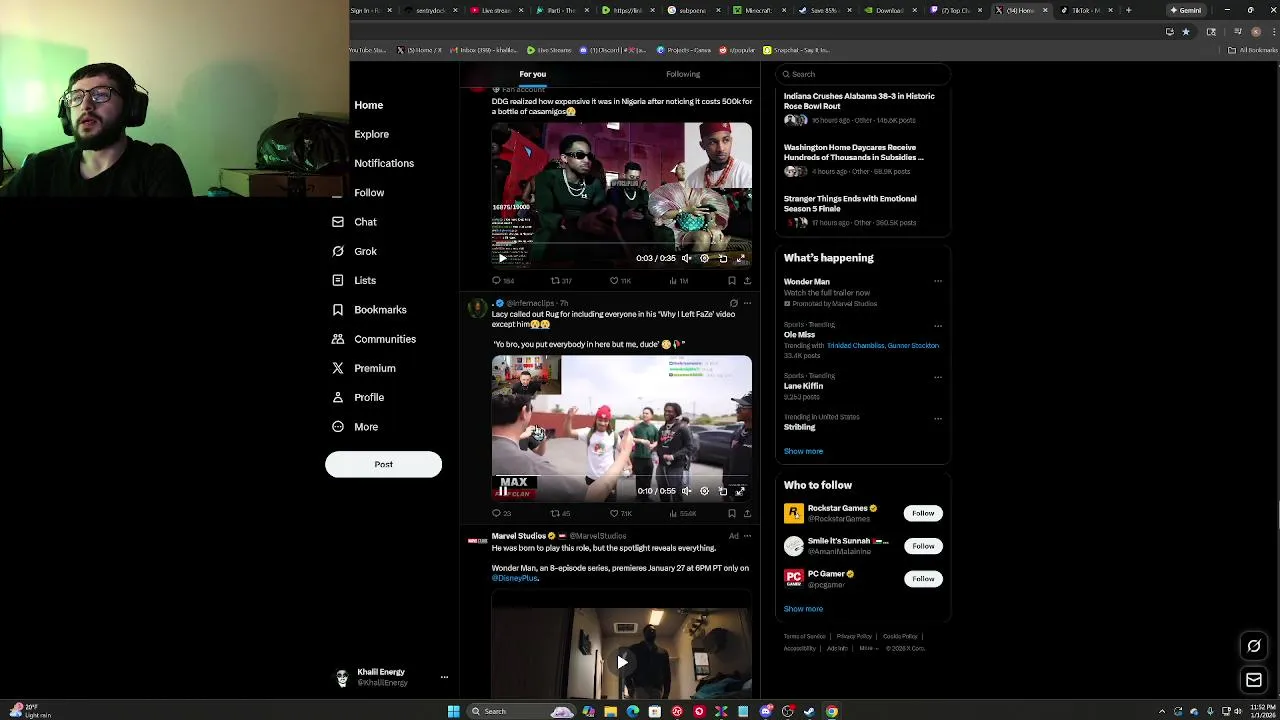Follow PC Gamer
1280x720 pixels.
tap(923, 579)
